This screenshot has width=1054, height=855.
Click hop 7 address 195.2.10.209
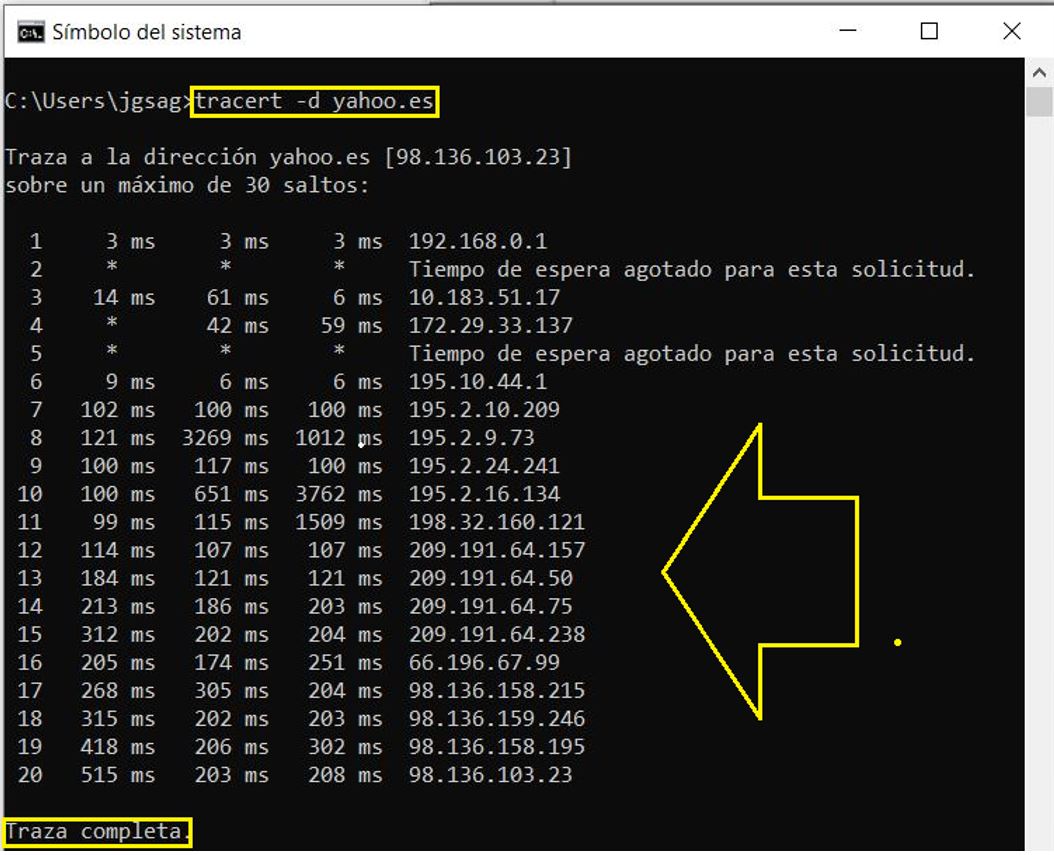[484, 410]
